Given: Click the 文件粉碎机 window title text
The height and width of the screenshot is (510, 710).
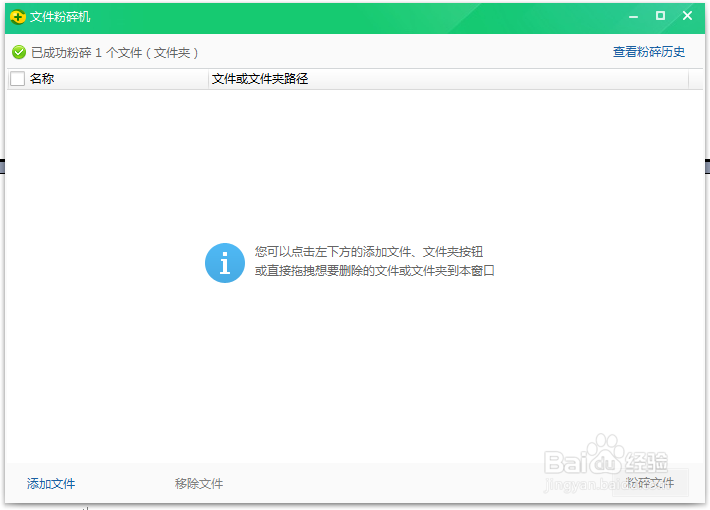Looking at the screenshot, I should [60, 17].
